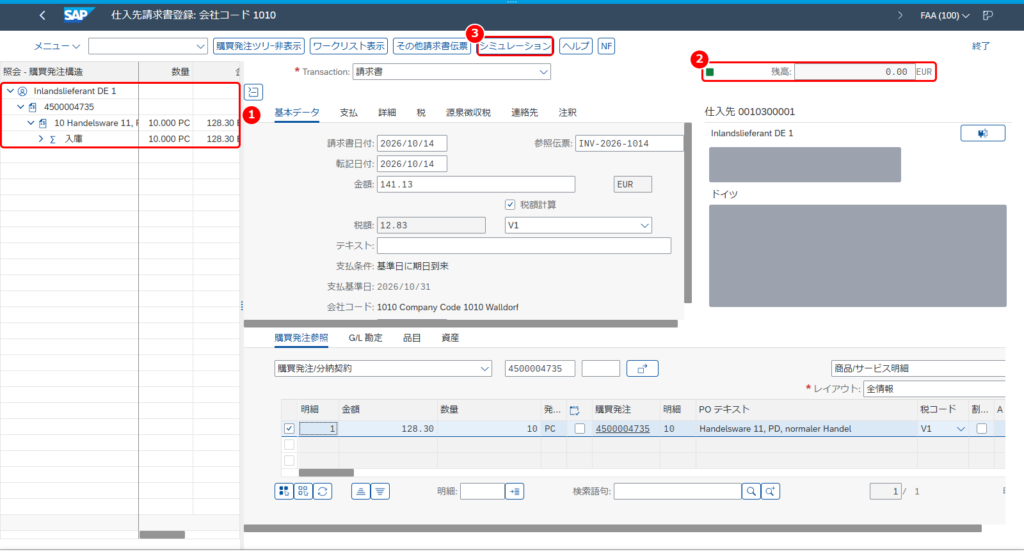The height and width of the screenshot is (552, 1024).
Task: Tick the third empty row's selector checkbox
Action: [x=289, y=461]
